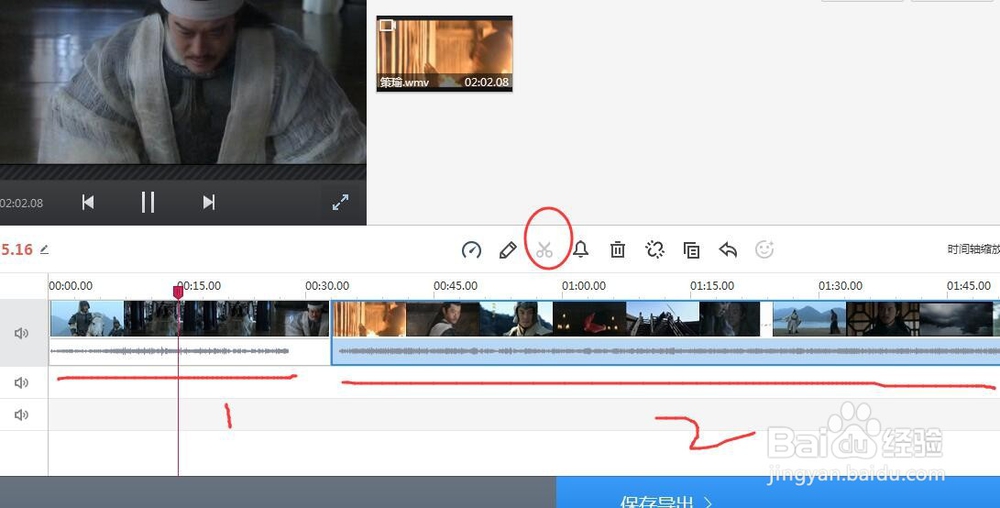1000x508 pixels.
Task: Open the smiley sticker icon in toolbar
Action: [x=764, y=249]
